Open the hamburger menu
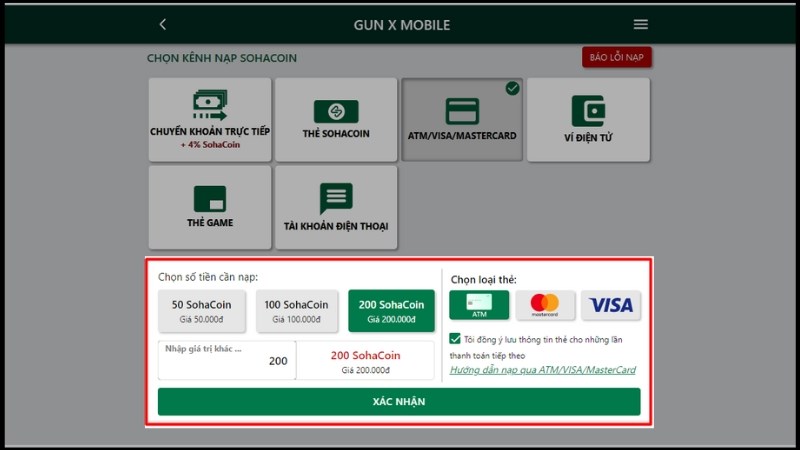 (x=640, y=24)
